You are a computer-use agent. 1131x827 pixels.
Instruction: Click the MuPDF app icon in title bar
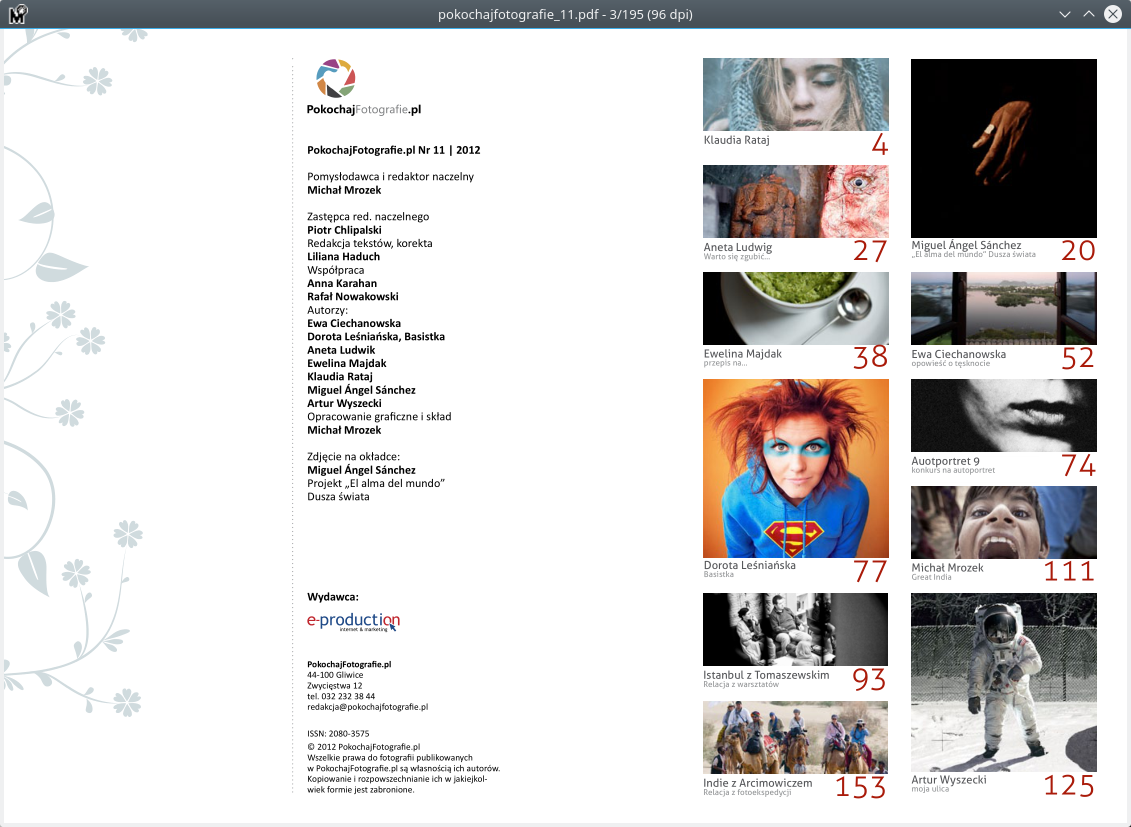pos(17,14)
